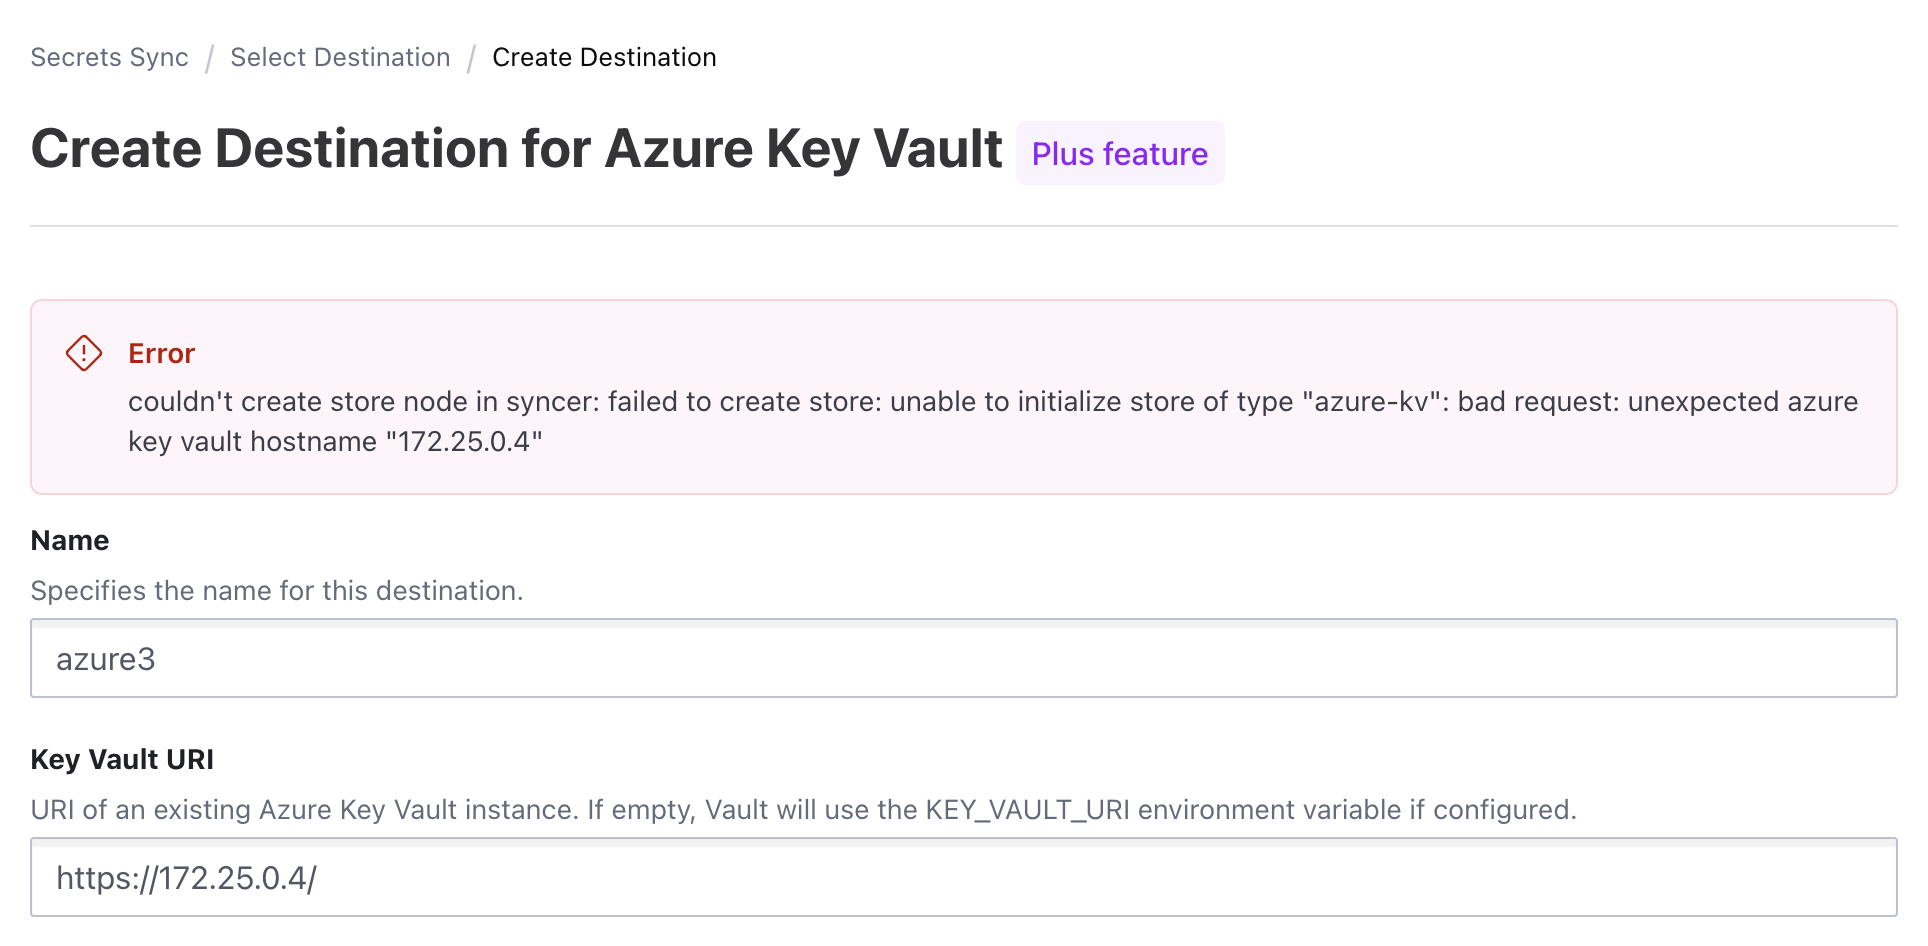1928x946 pixels.
Task: Click the Name helper description text
Action: click(277, 591)
